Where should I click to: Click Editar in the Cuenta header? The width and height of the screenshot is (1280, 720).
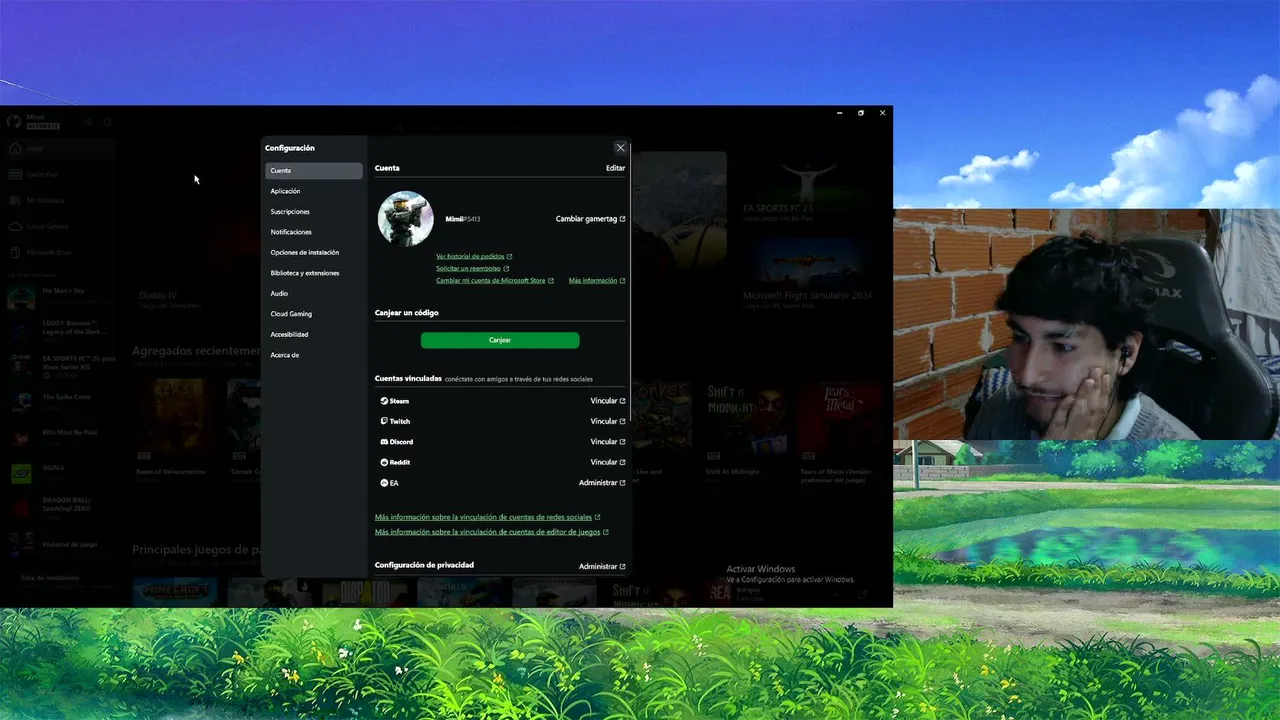click(x=615, y=168)
